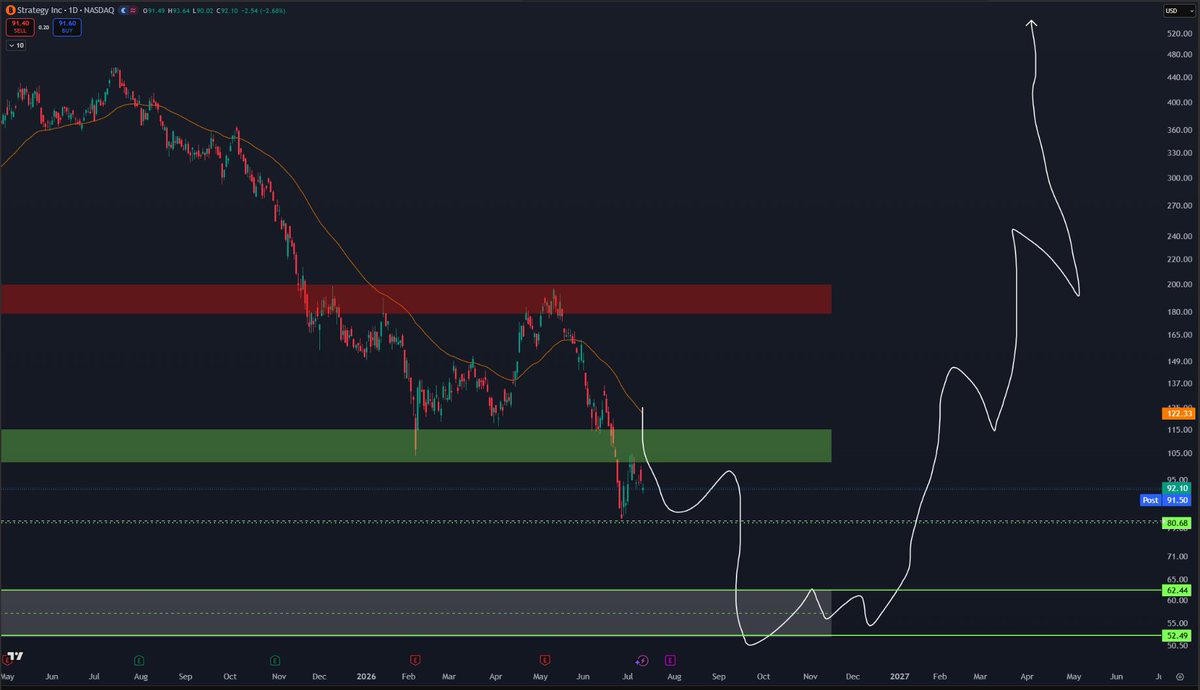Open the August green earnings E marker
This screenshot has width=1200, height=690.
click(138, 660)
